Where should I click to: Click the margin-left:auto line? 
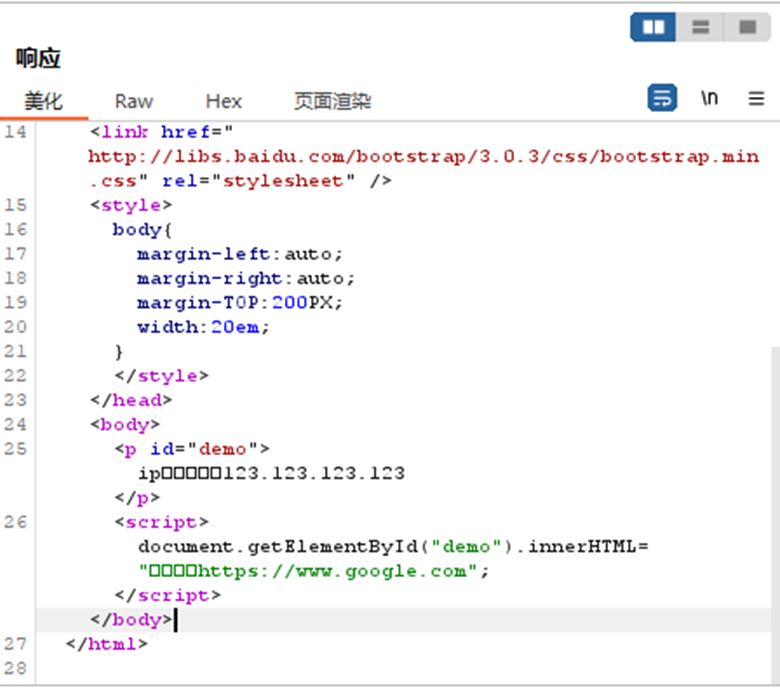[240, 254]
